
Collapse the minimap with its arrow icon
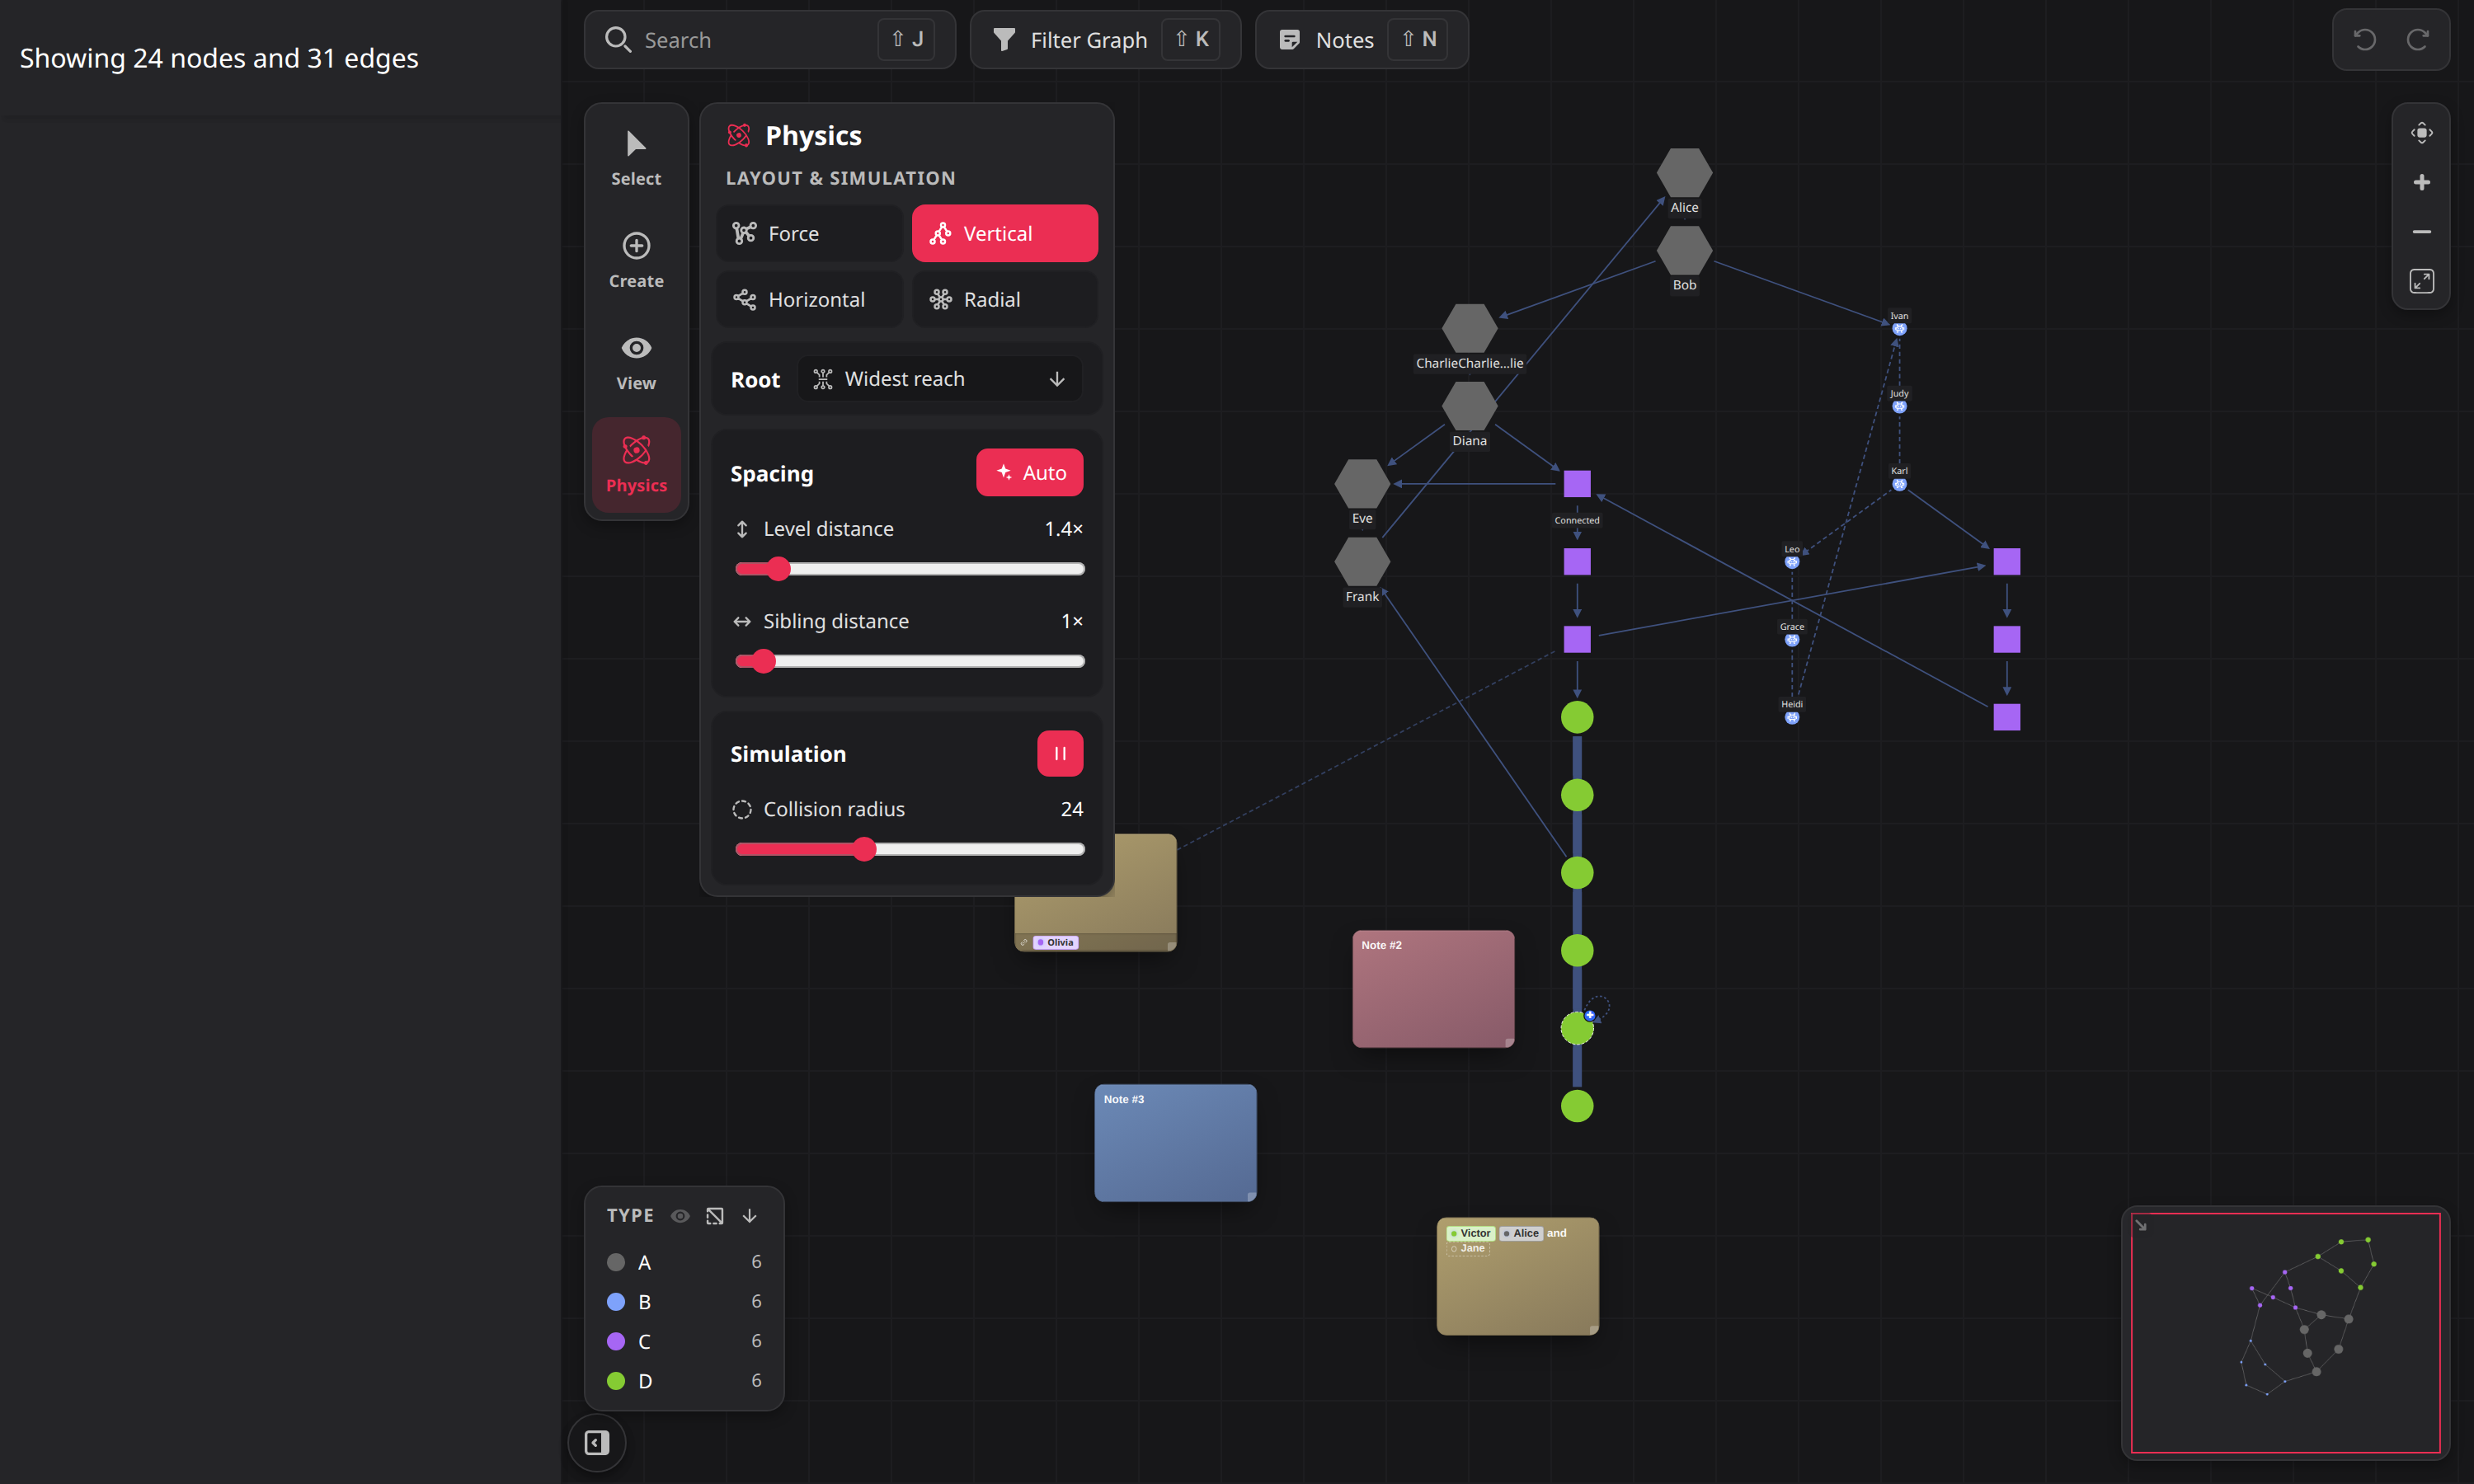point(2140,1224)
